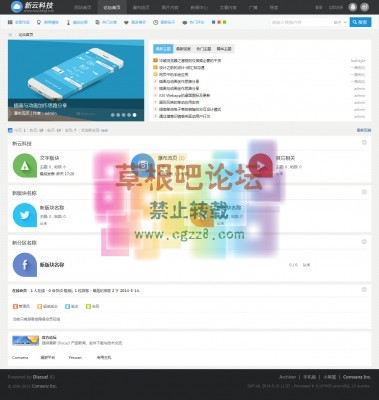Click the document icon in the blue toolbar
Screen dimensions: 379x400
(x=97, y=22)
